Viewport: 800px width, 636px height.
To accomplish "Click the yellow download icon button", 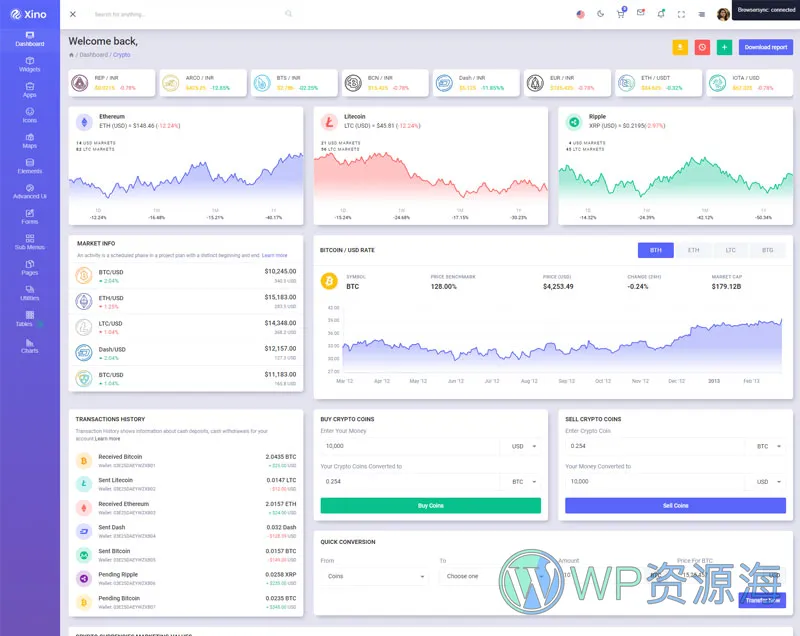I will coord(680,47).
